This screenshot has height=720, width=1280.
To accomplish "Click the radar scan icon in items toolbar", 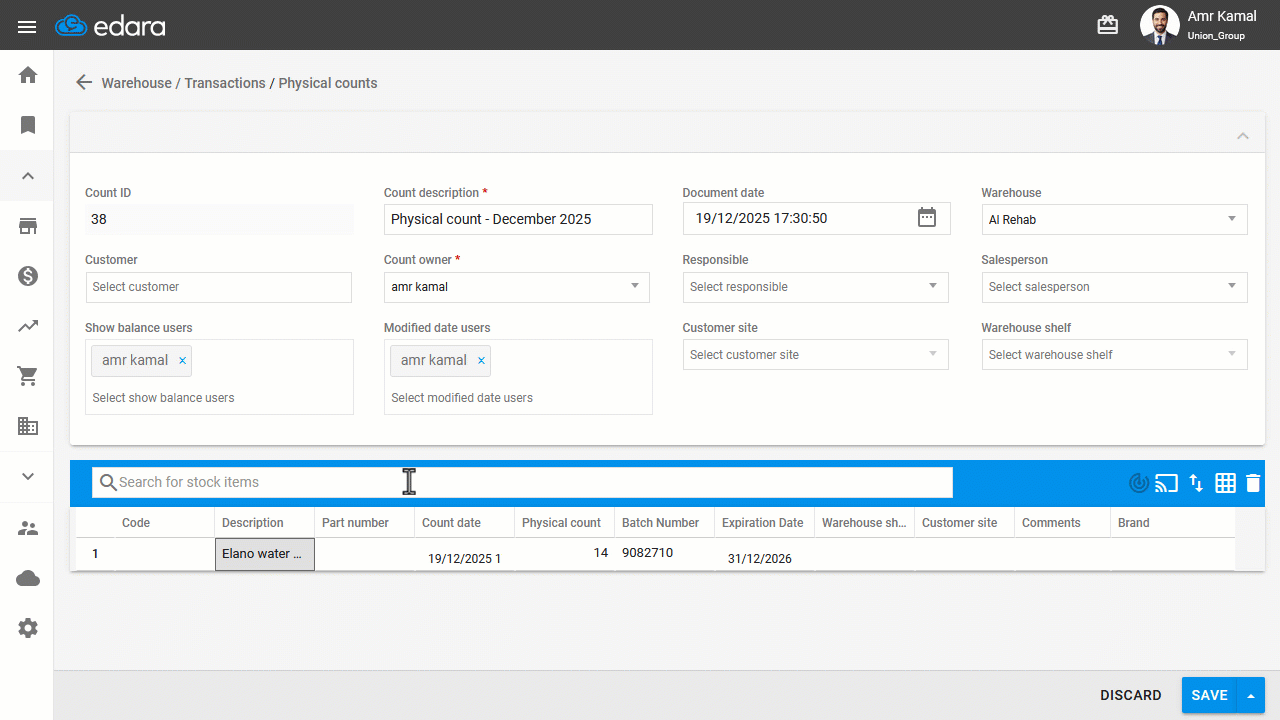I will (x=1138, y=483).
